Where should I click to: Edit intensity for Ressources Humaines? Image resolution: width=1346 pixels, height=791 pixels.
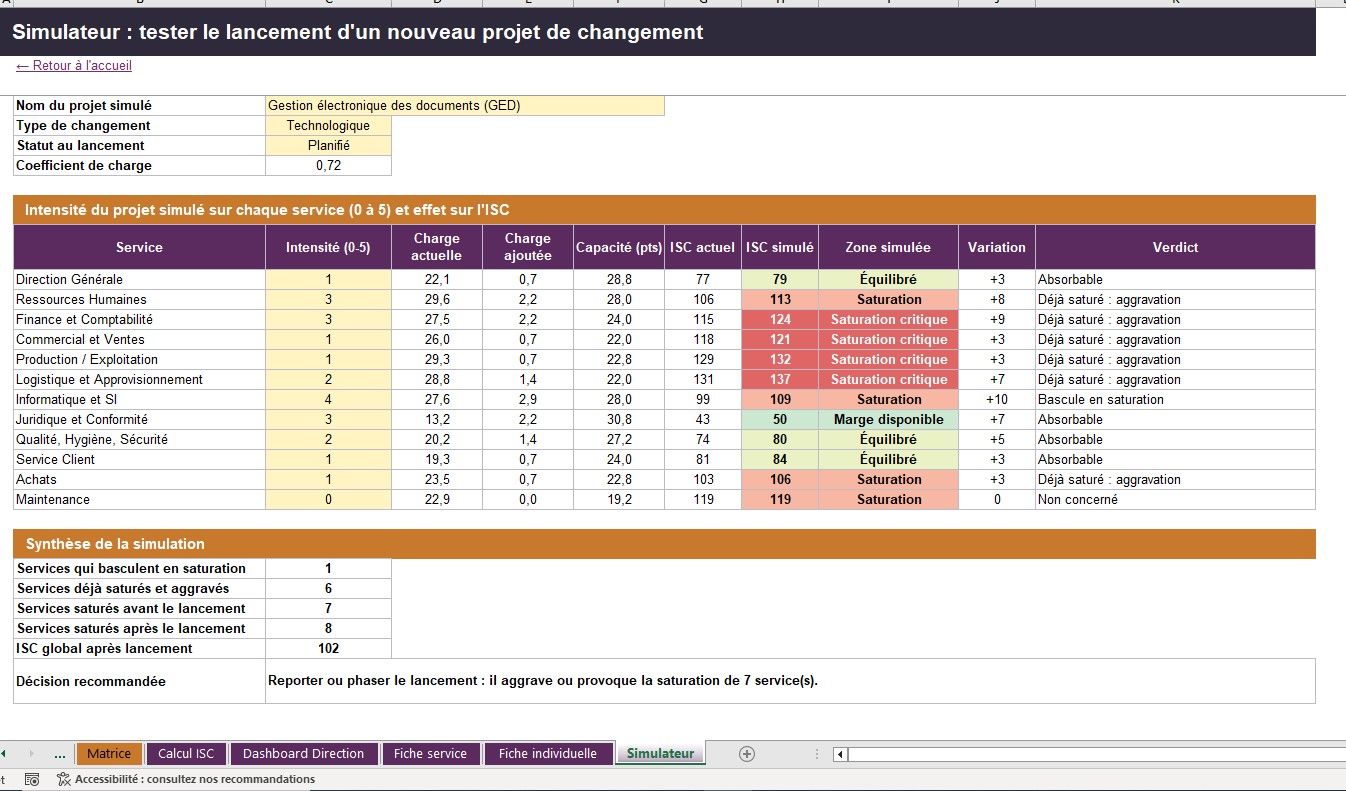coord(328,300)
